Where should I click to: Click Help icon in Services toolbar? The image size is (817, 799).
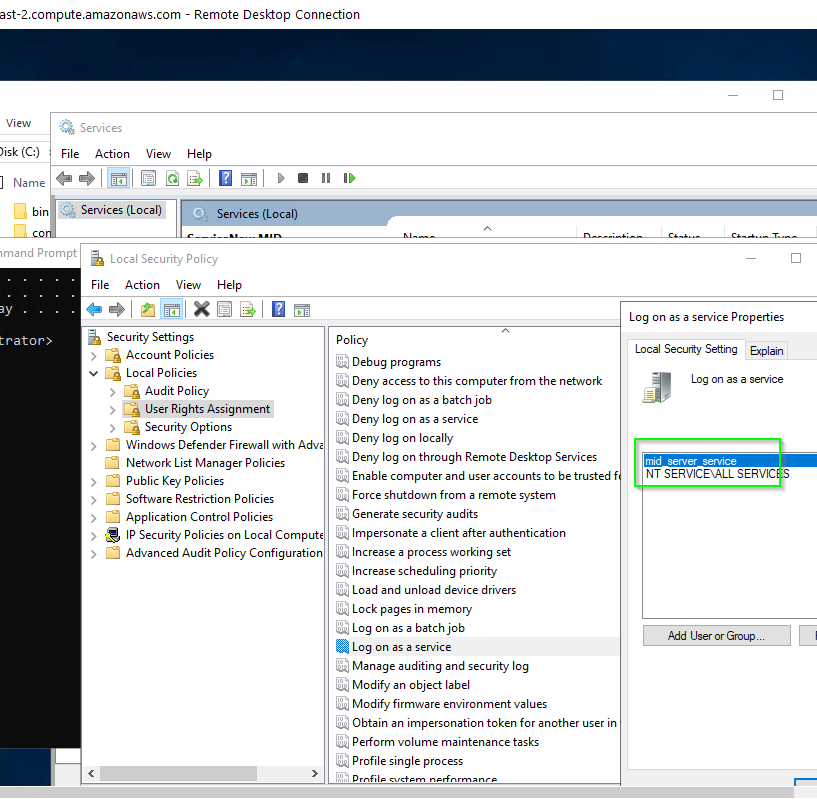[225, 179]
